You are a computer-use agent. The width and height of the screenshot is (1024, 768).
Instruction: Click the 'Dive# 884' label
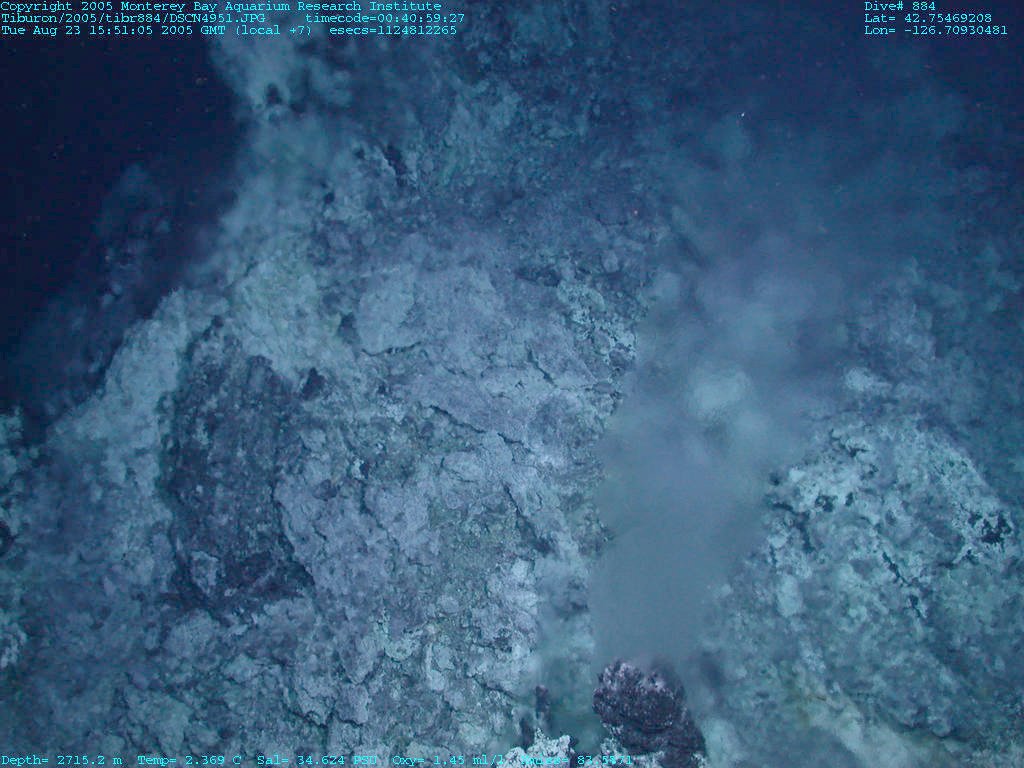(x=900, y=7)
